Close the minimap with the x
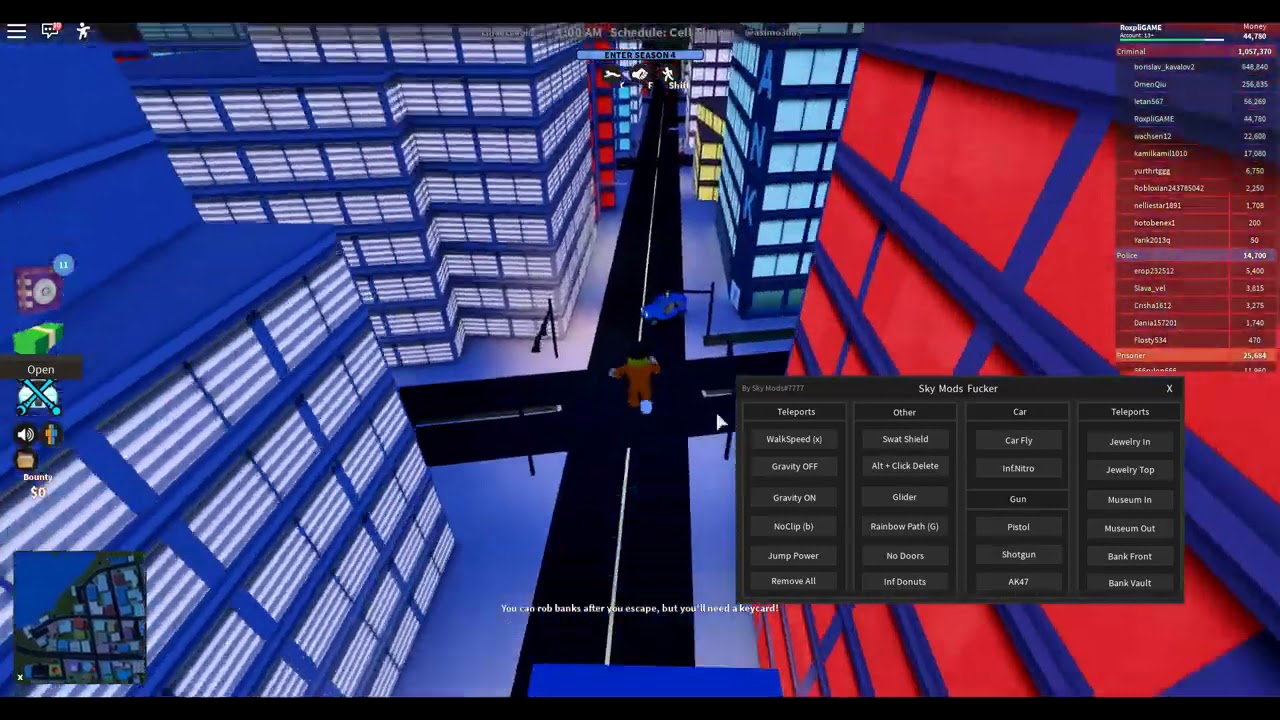Screen dimensions: 1280x720 coord(19,677)
